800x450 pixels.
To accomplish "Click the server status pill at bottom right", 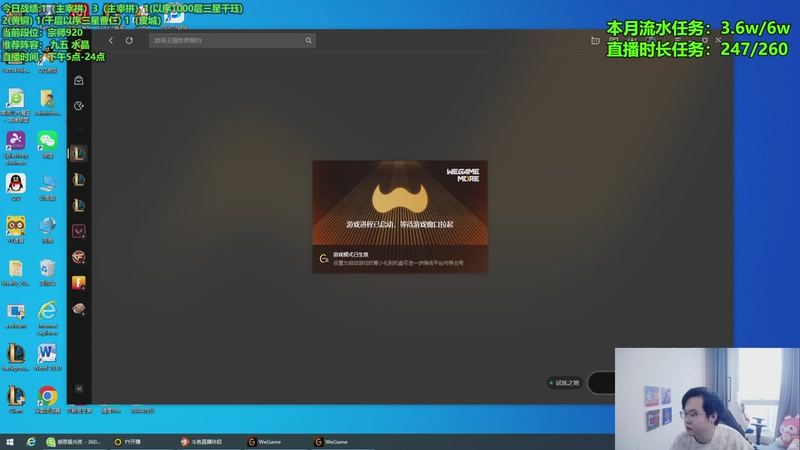I will pyautogui.click(x=564, y=383).
